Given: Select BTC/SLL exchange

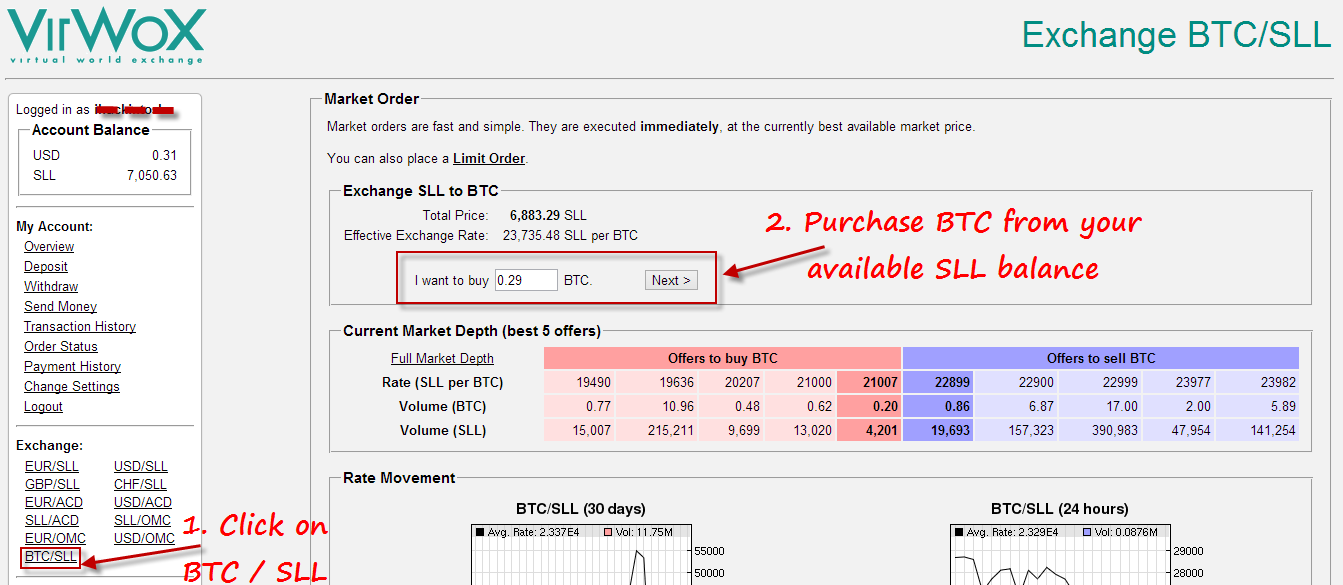Looking at the screenshot, I should [x=51, y=557].
